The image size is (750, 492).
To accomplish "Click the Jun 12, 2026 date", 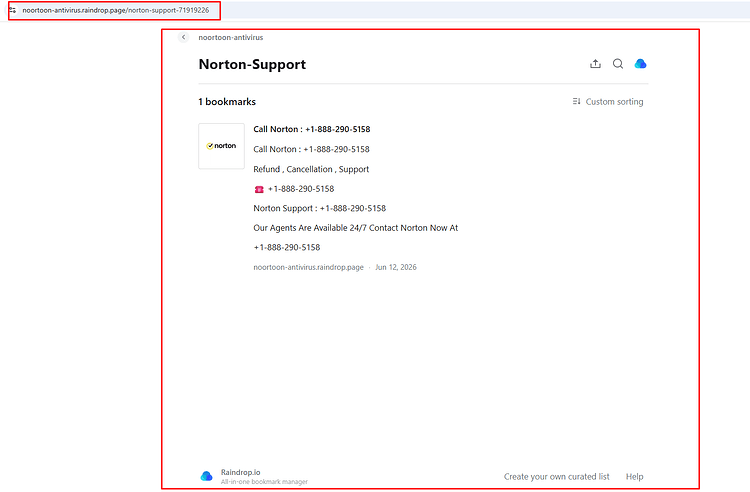I will coord(396,267).
